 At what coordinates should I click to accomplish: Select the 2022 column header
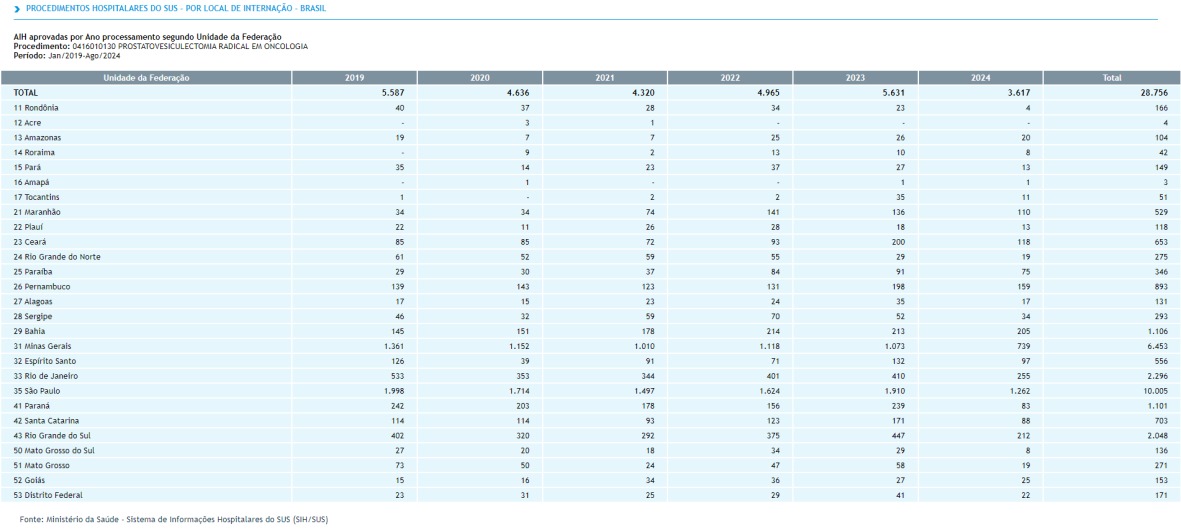pyautogui.click(x=730, y=77)
